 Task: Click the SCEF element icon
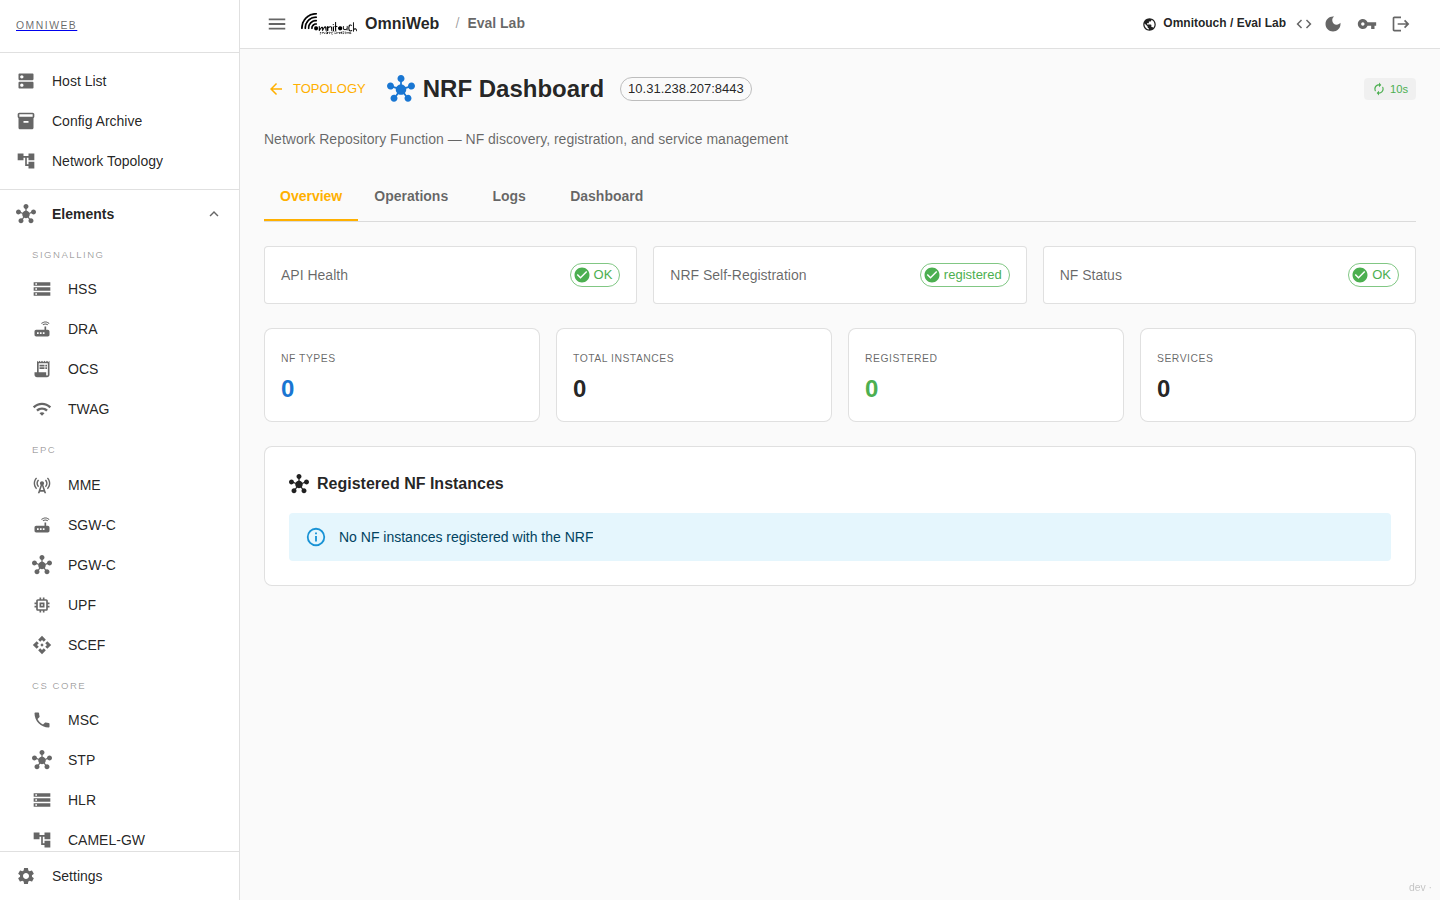[42, 645]
